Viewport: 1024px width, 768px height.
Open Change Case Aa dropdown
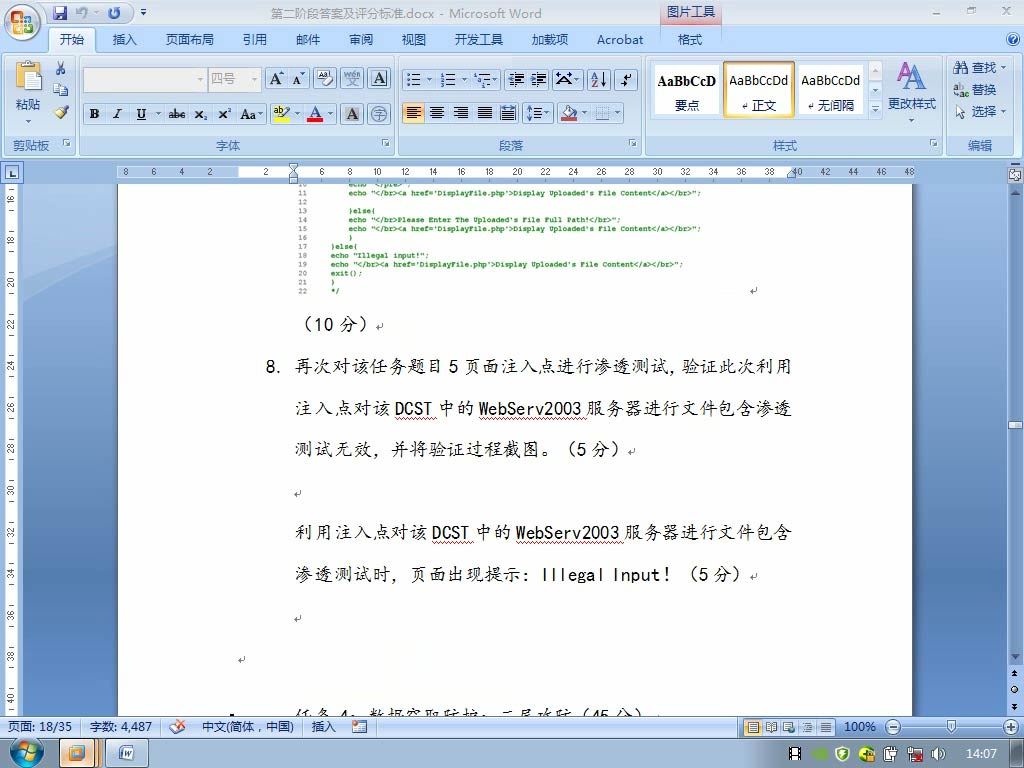point(251,114)
